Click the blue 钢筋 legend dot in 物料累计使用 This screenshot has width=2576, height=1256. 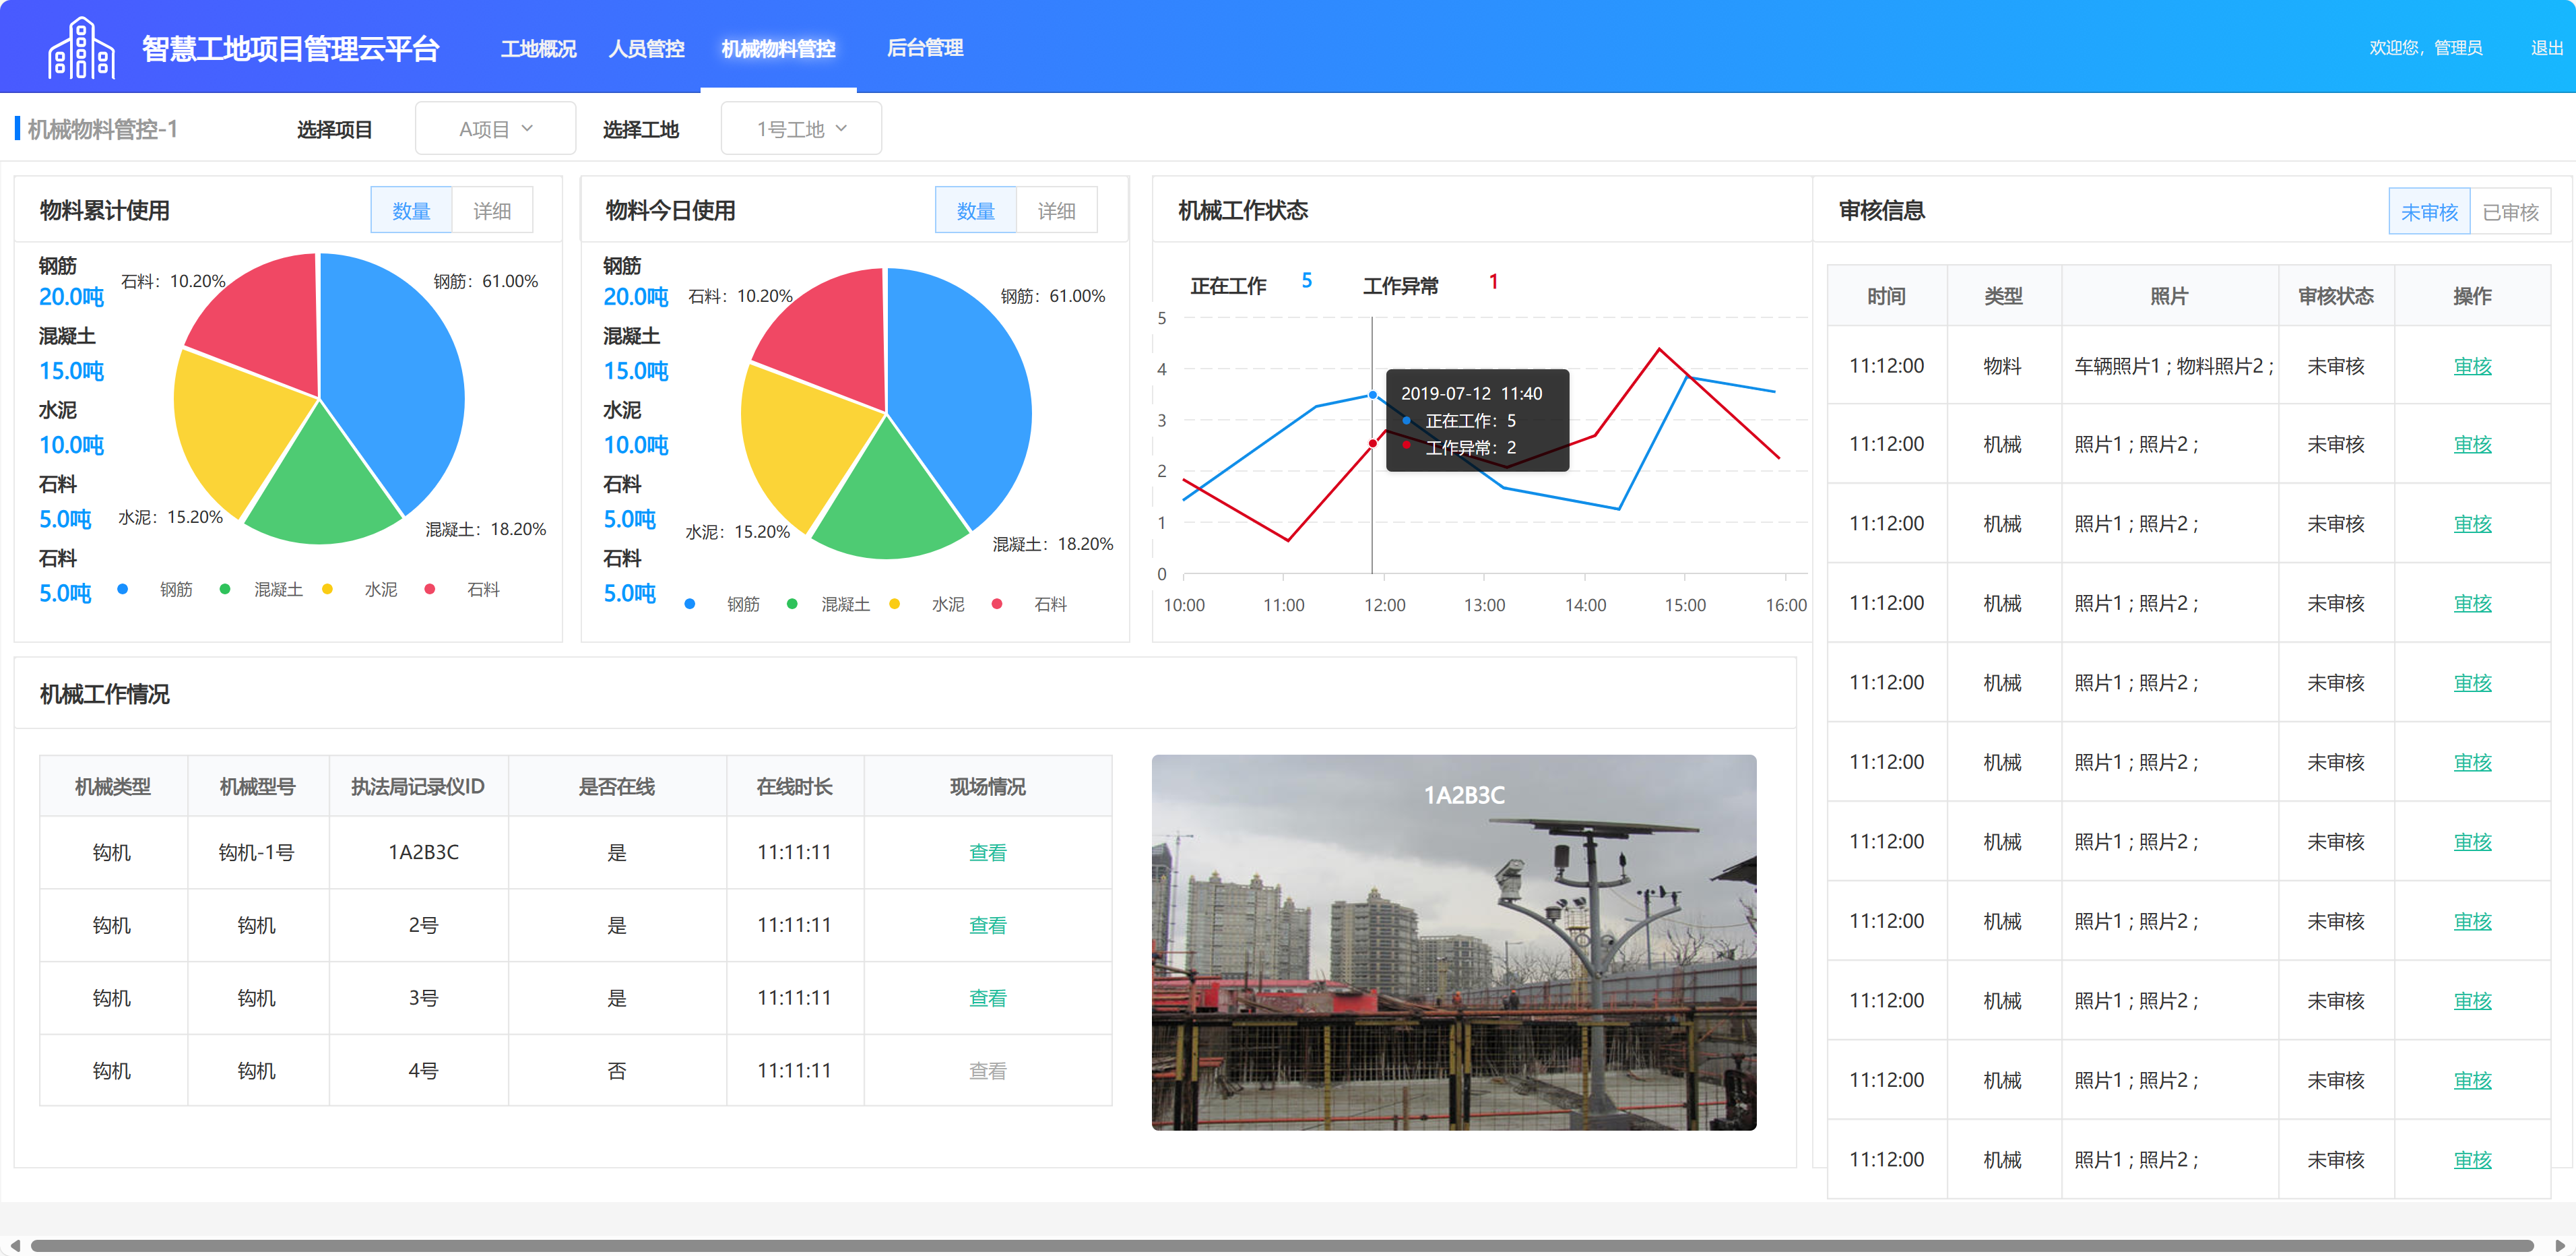[x=122, y=589]
